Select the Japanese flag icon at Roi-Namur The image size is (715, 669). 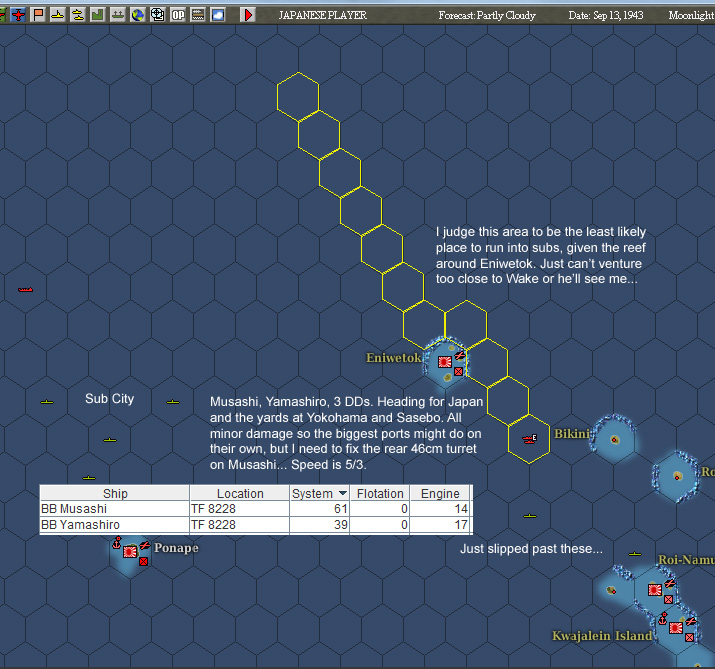coord(655,590)
